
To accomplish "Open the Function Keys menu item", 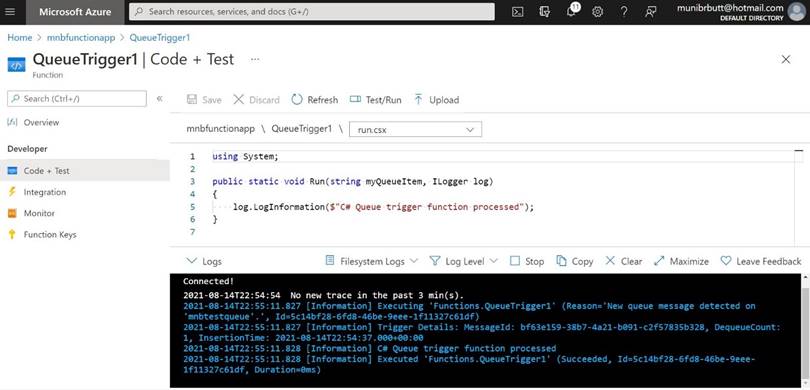I will click(50, 235).
